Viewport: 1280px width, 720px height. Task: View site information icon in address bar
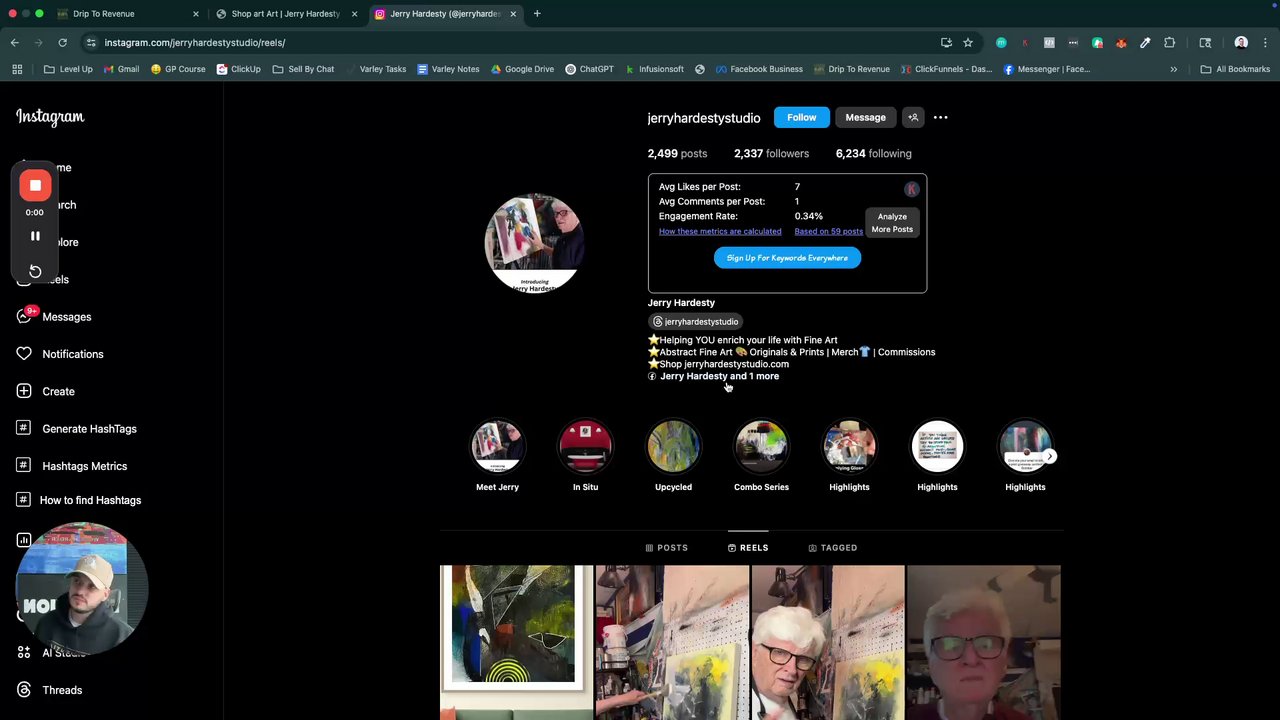[91, 43]
